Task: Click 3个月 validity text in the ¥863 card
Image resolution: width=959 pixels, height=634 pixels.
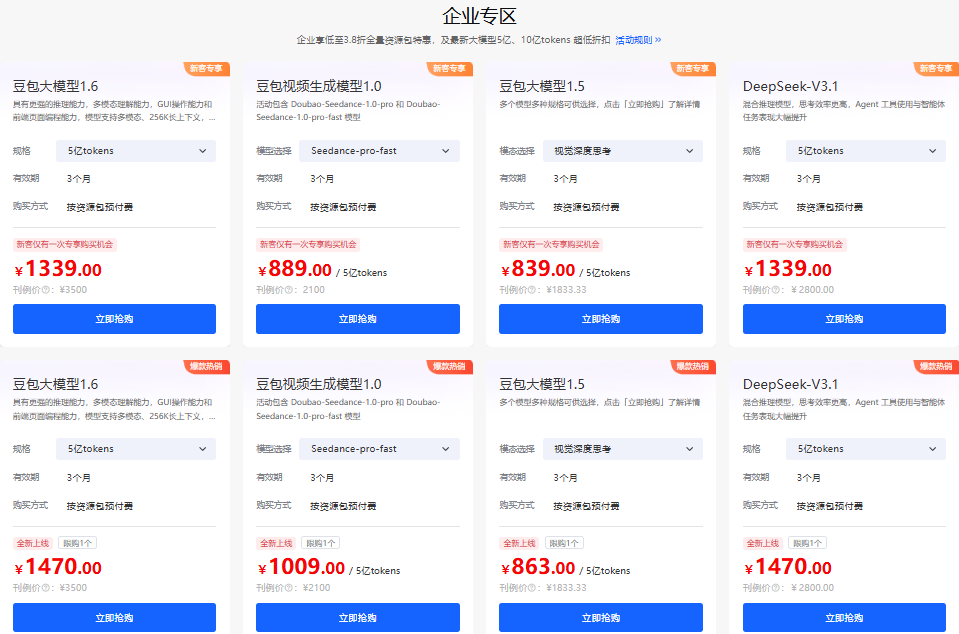Action: (565, 477)
